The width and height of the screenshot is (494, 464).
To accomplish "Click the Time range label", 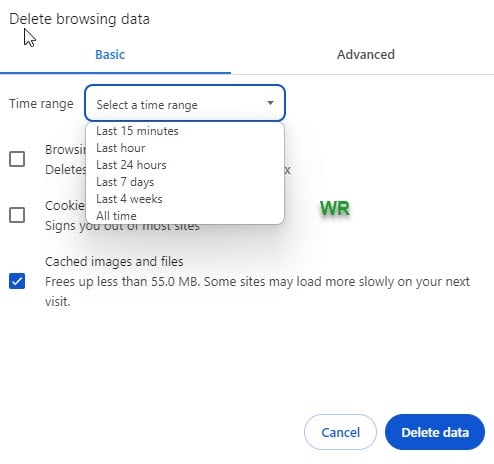I will point(41,104).
